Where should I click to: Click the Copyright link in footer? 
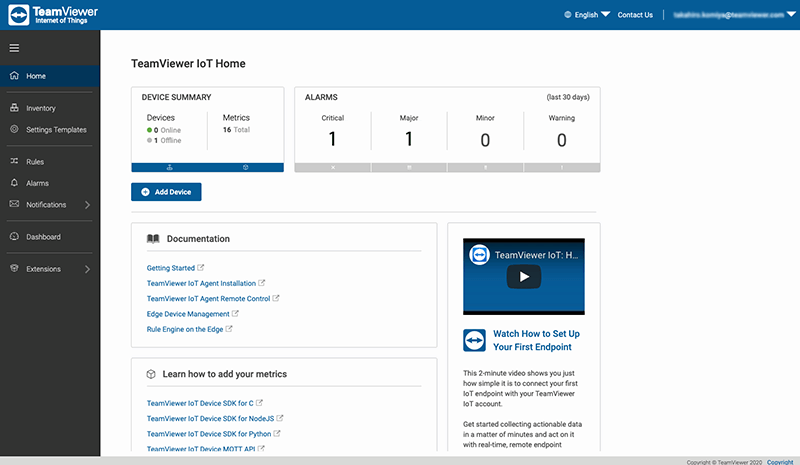tap(780, 462)
